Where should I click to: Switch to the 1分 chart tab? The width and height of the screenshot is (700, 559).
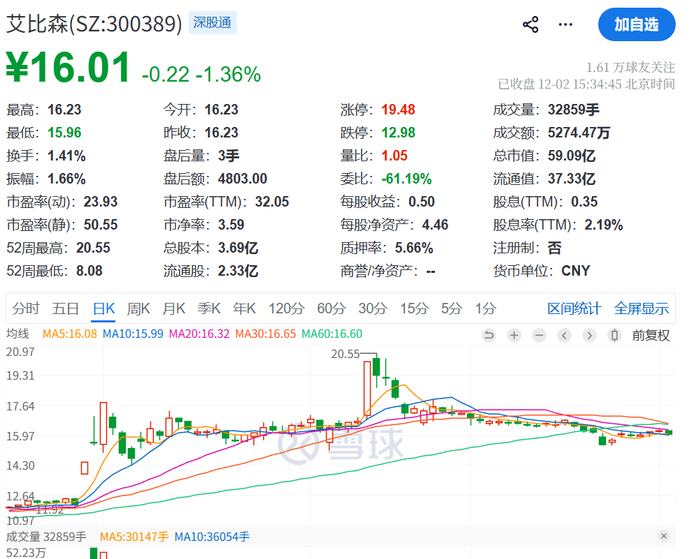pos(485,309)
